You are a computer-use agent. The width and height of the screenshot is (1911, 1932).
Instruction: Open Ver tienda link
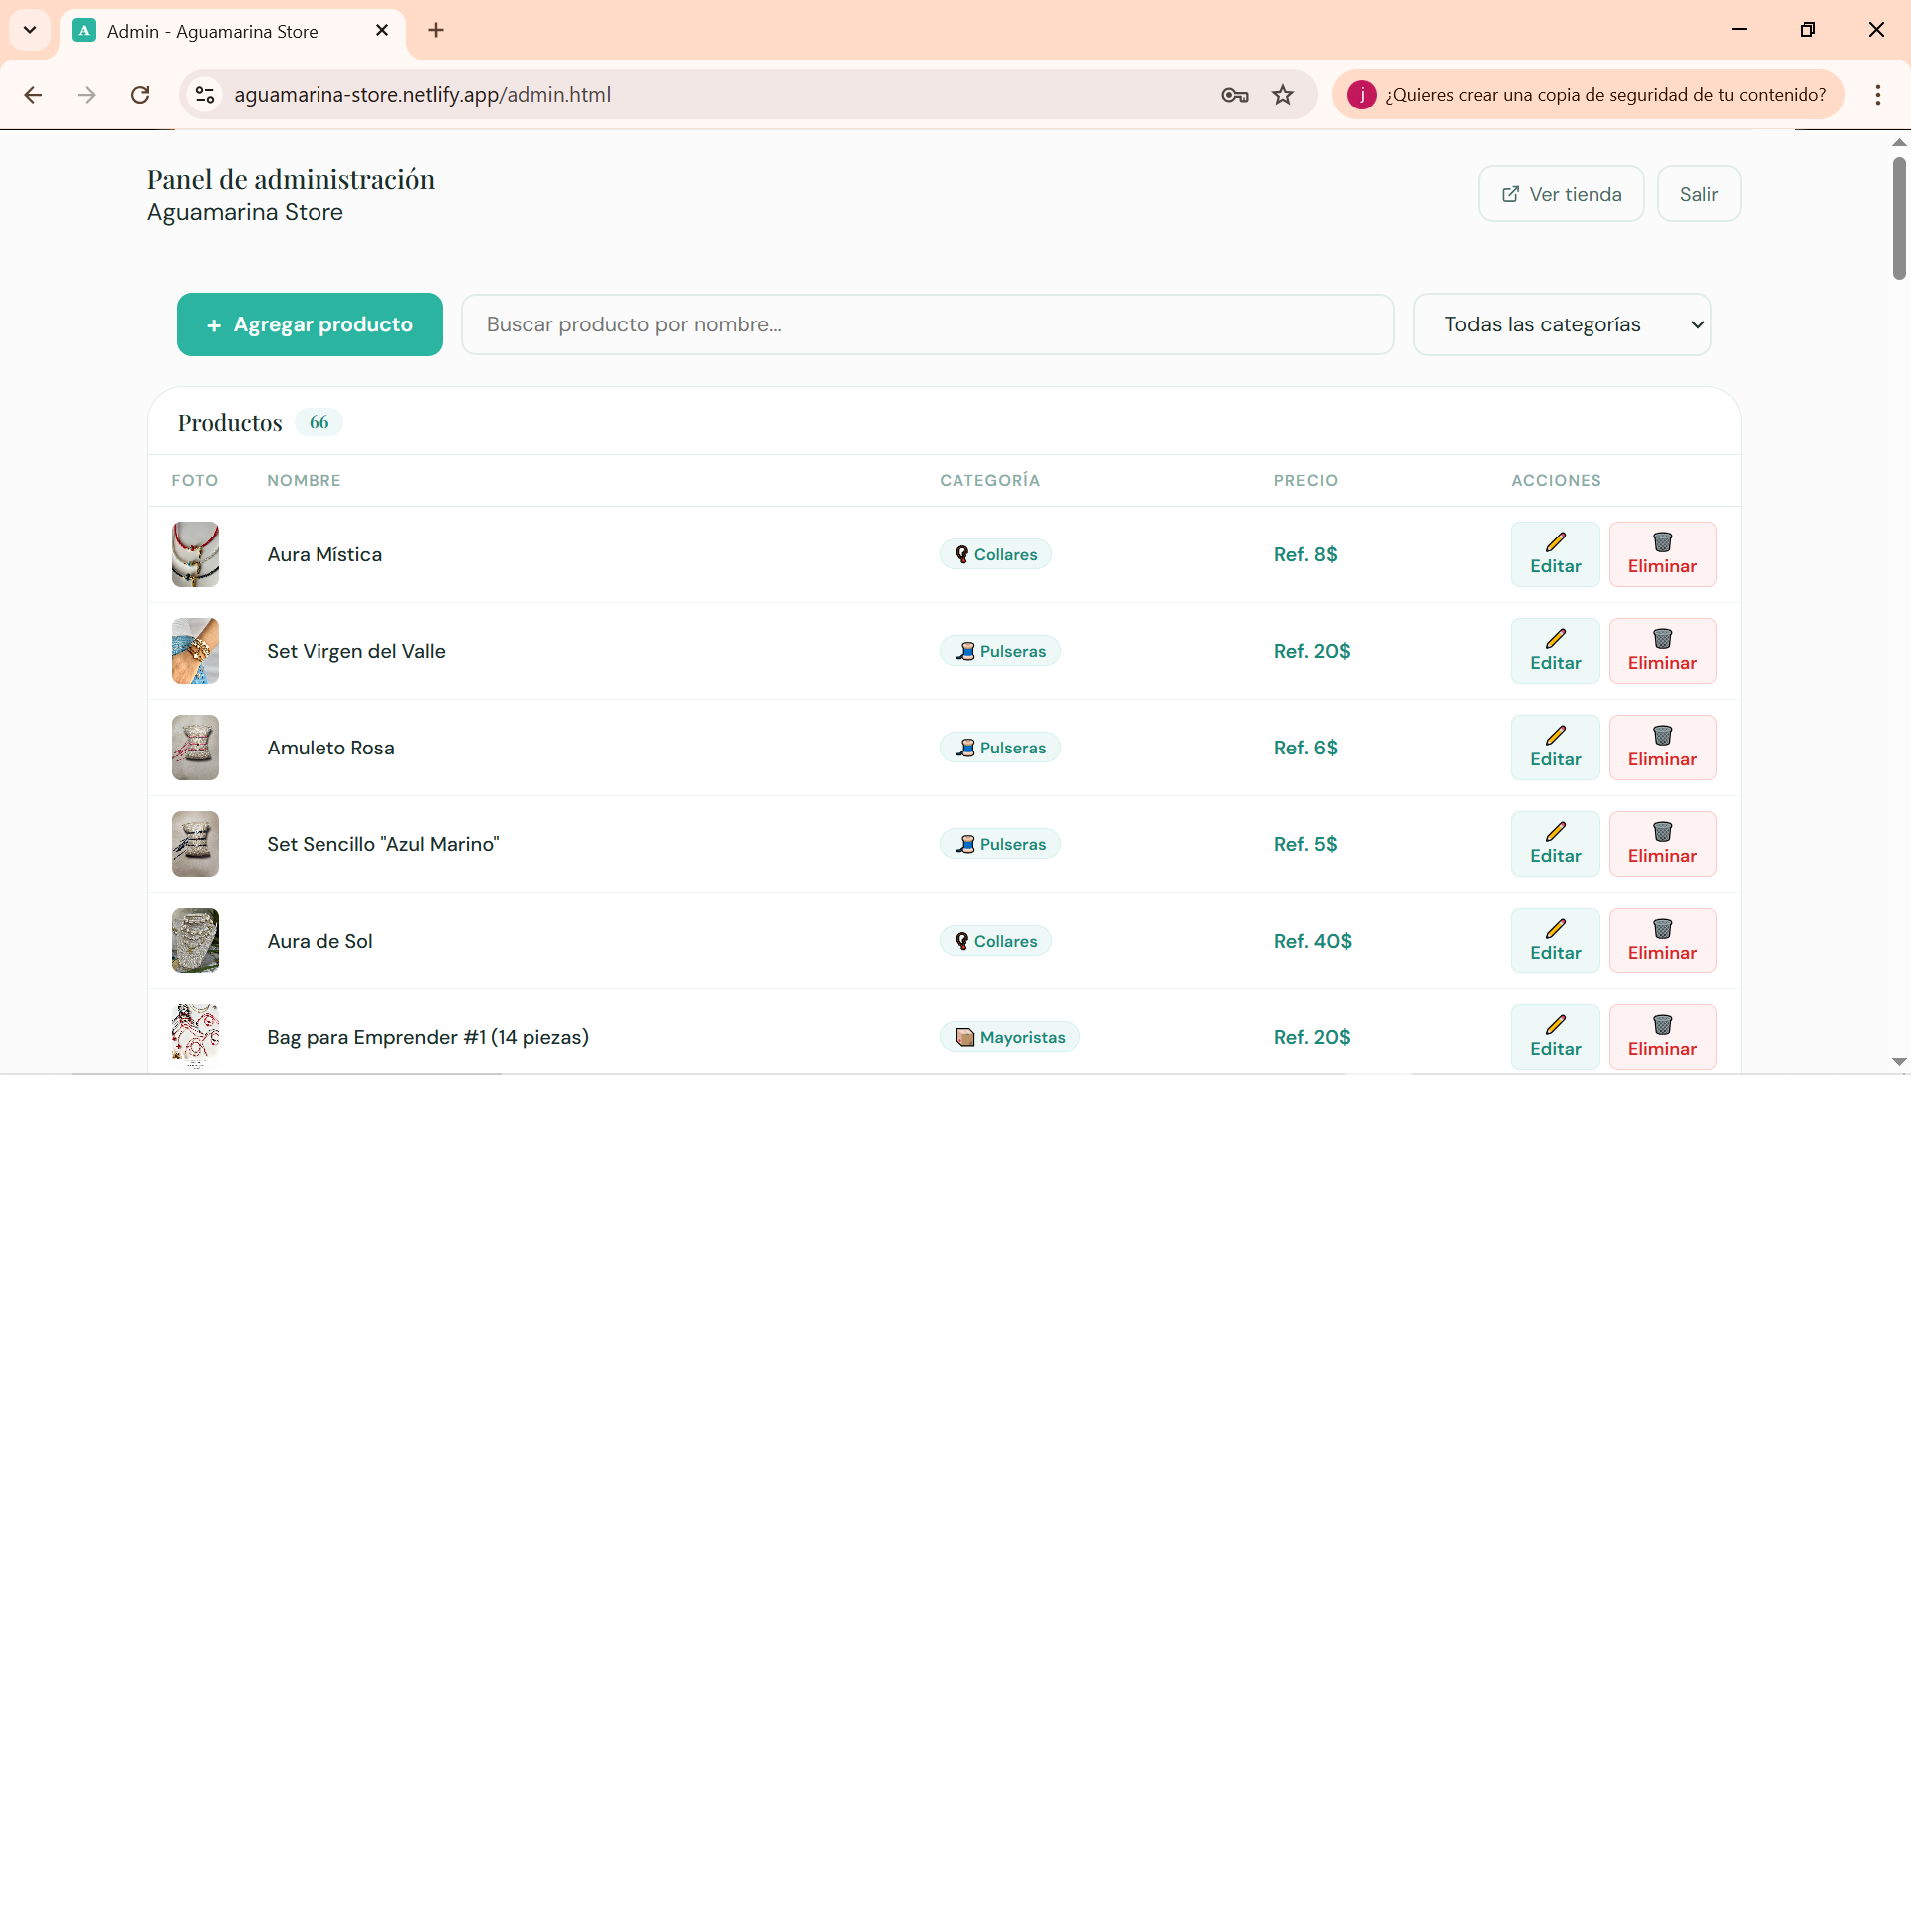point(1560,194)
